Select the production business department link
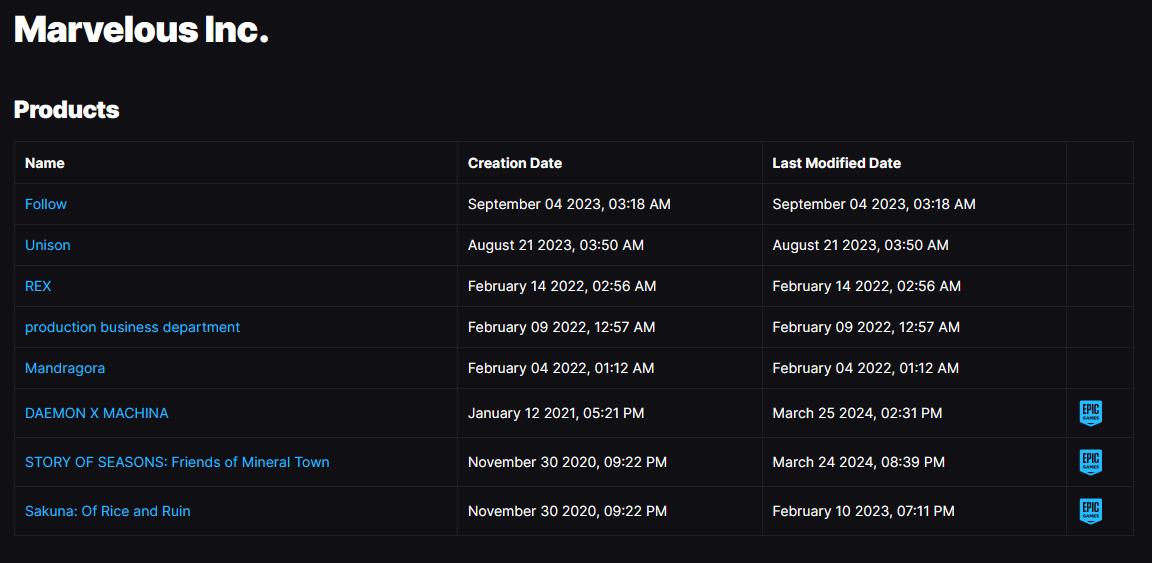Image resolution: width=1152 pixels, height=563 pixels. (132, 327)
